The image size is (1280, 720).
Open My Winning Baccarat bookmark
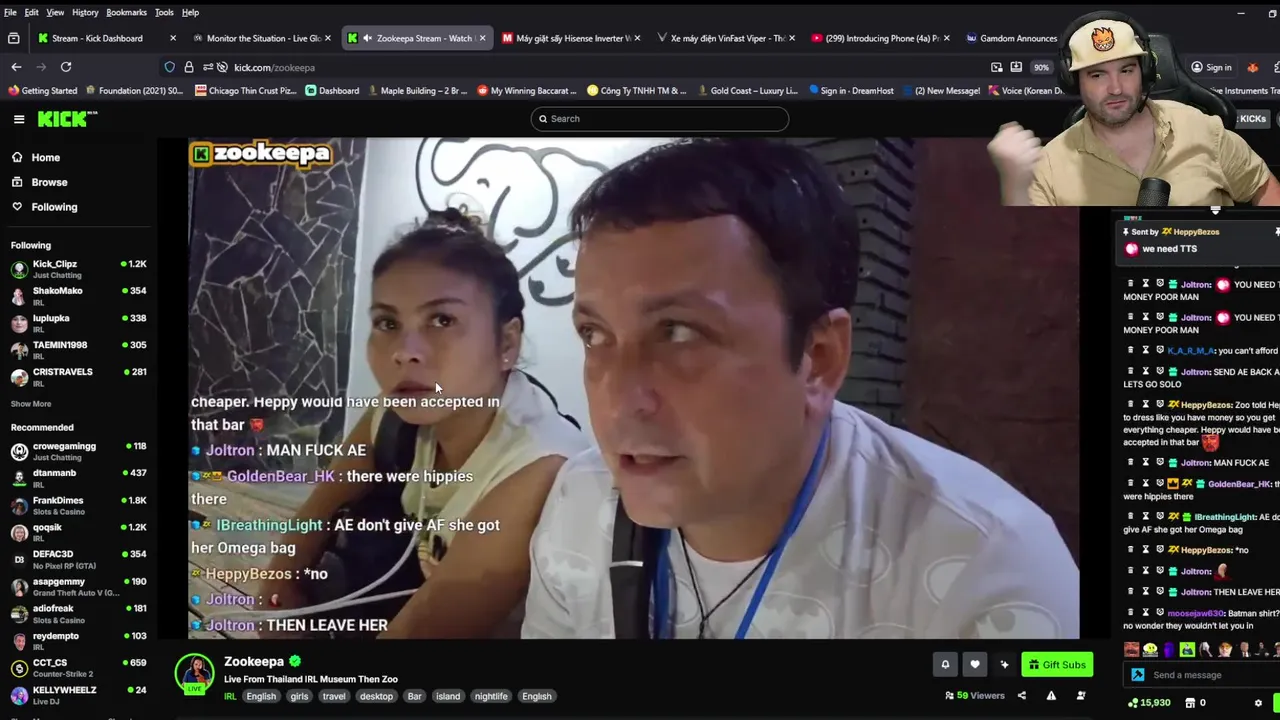(x=527, y=91)
